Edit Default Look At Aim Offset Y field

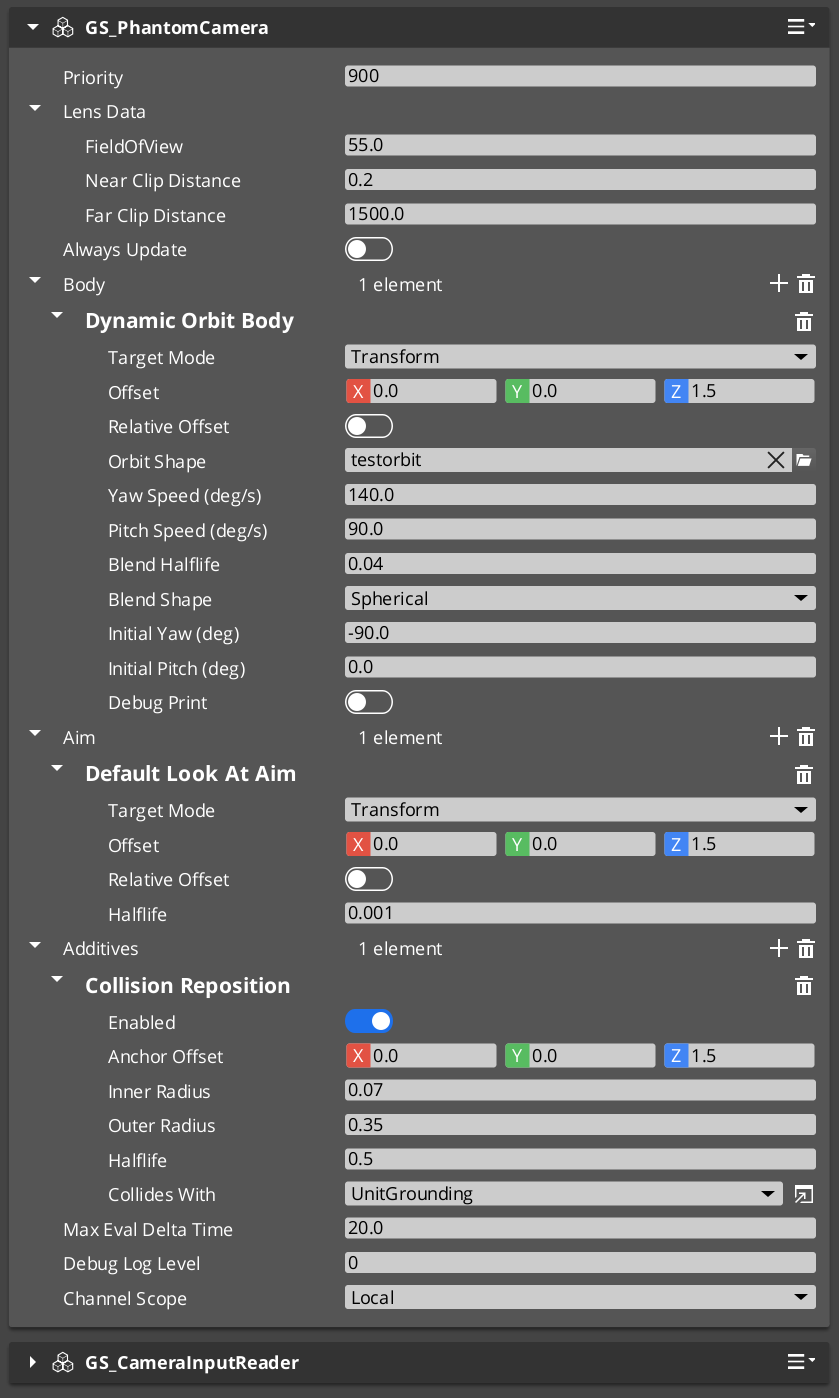click(x=592, y=844)
